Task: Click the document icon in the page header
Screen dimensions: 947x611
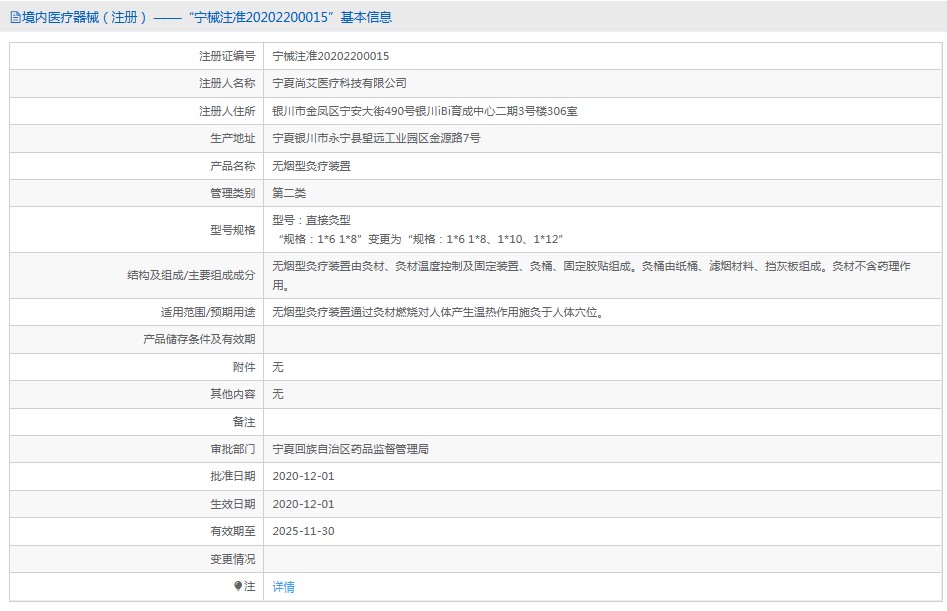Action: pyautogui.click(x=15, y=18)
